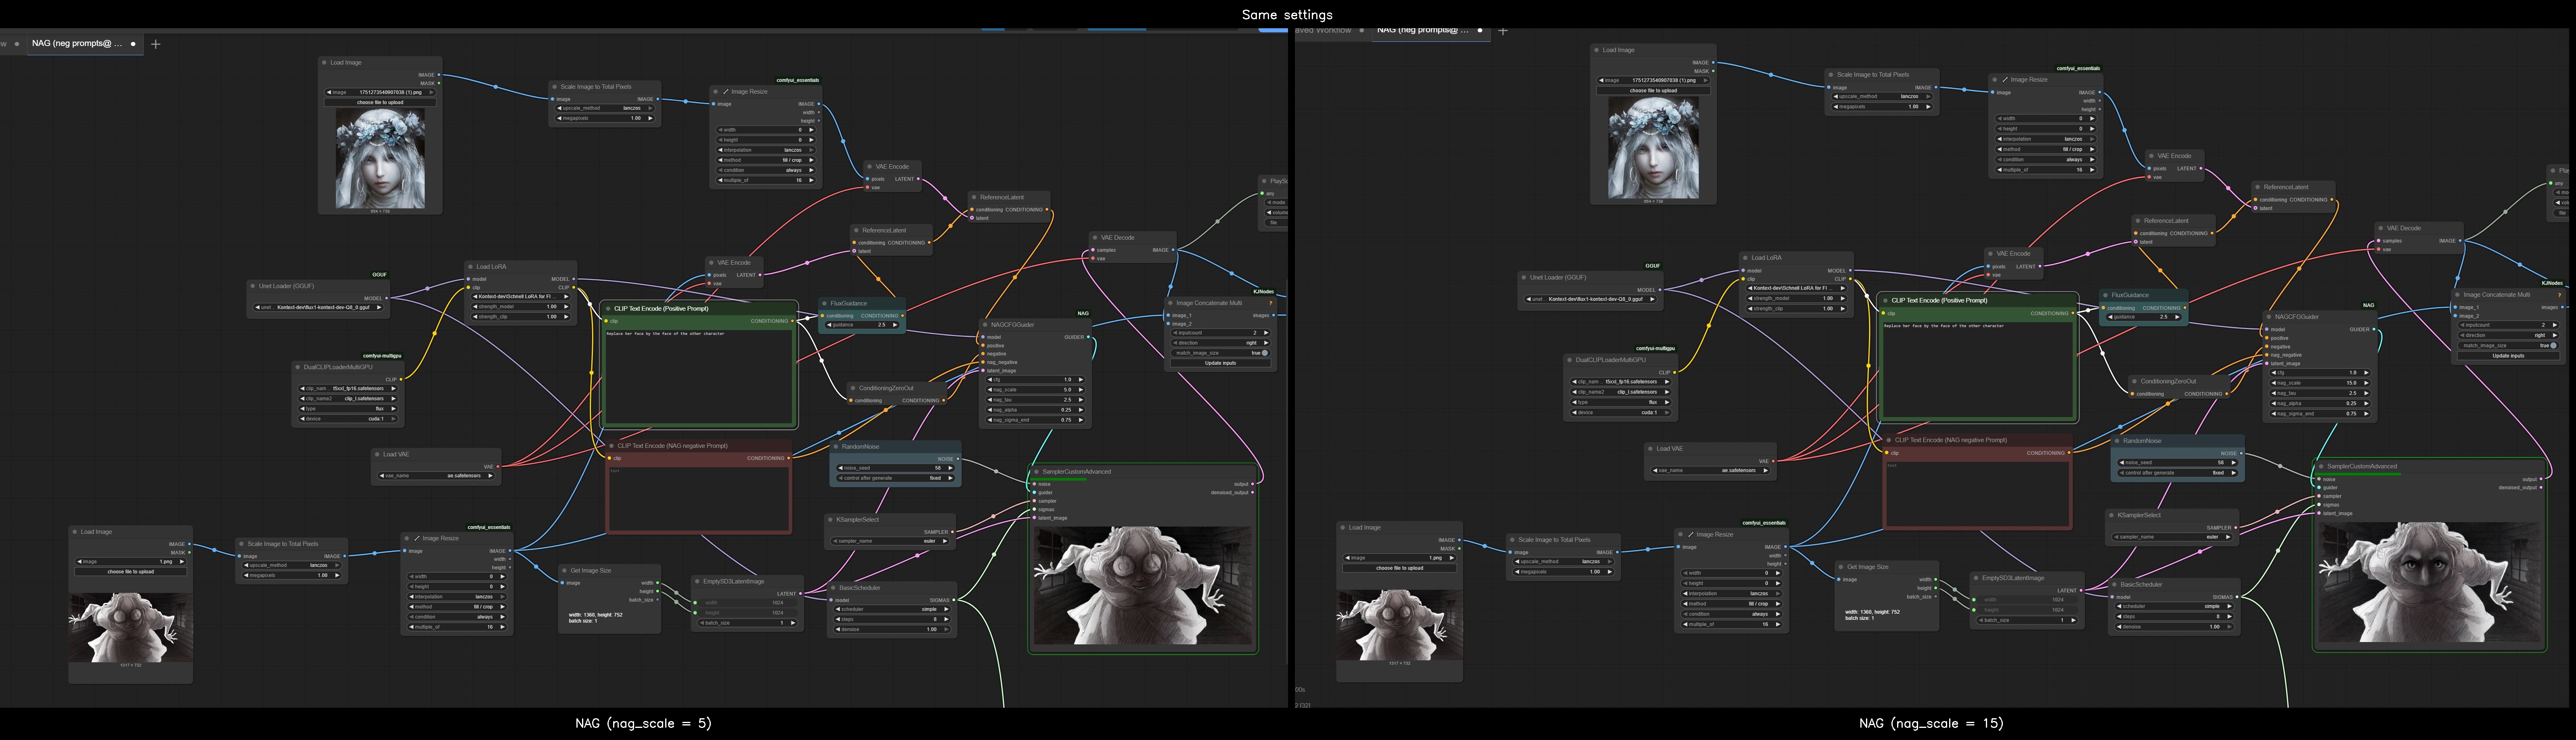The width and height of the screenshot is (2576, 740).
Task: Collapse the RandomNoise node in left workflow
Action: [x=836, y=447]
